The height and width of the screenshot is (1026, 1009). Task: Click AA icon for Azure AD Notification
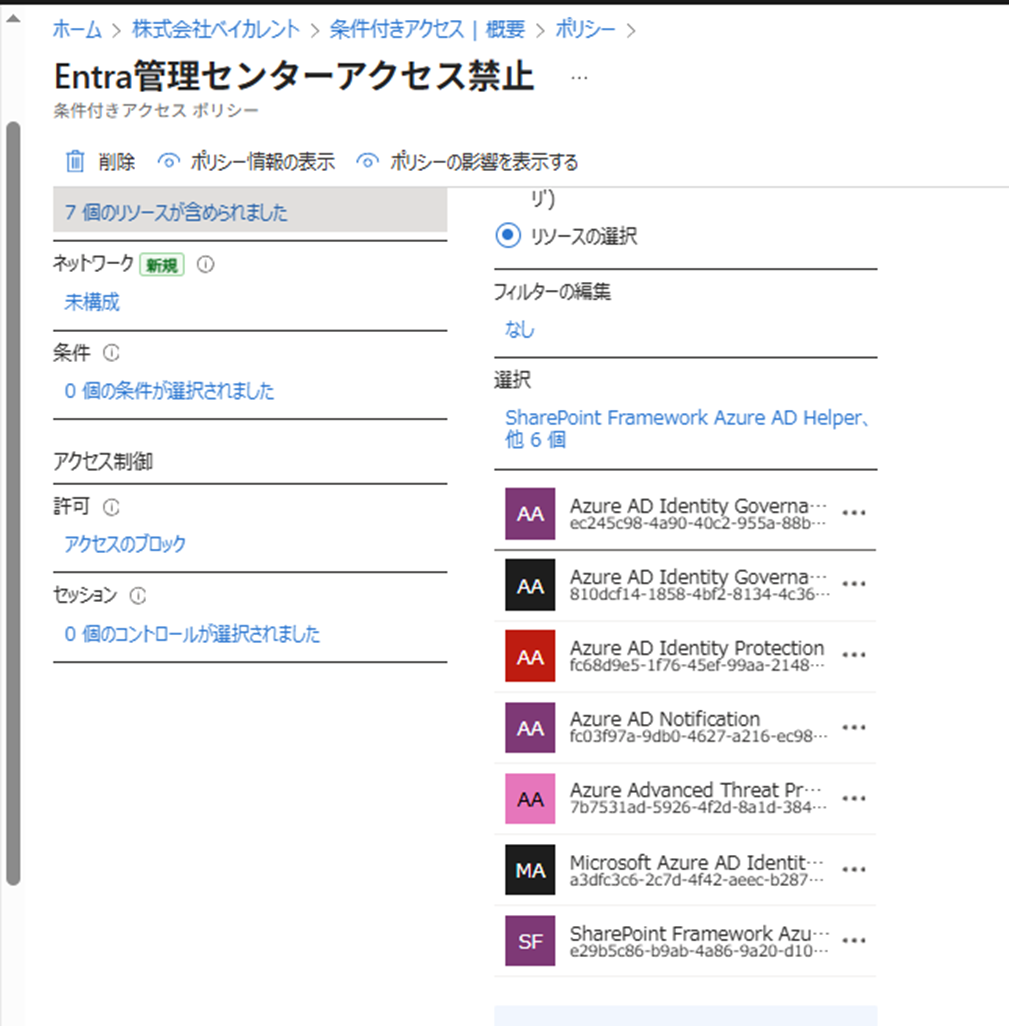[530, 728]
